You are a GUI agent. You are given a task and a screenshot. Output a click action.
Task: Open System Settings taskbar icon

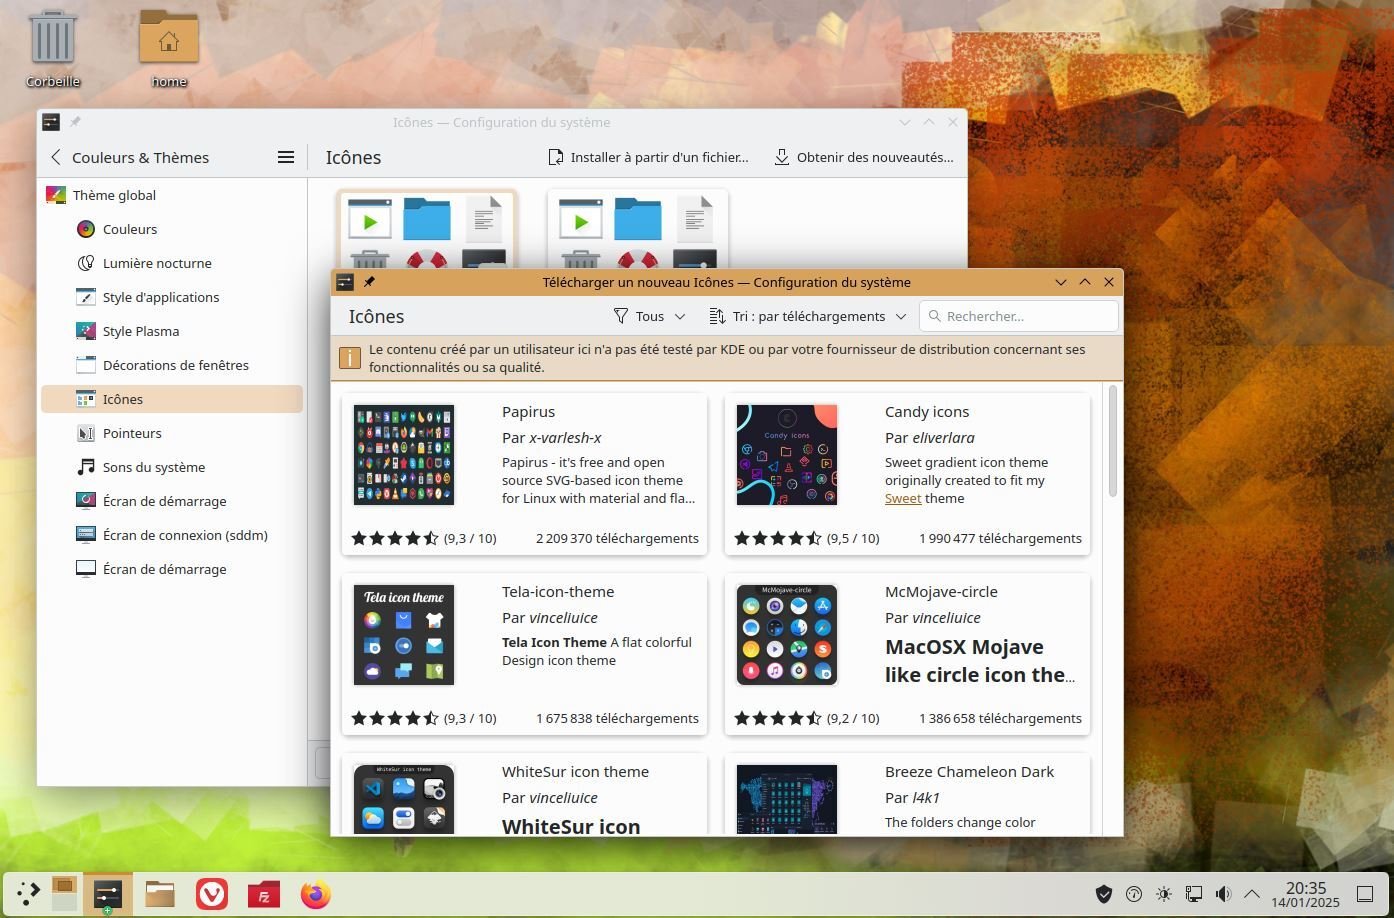click(107, 894)
